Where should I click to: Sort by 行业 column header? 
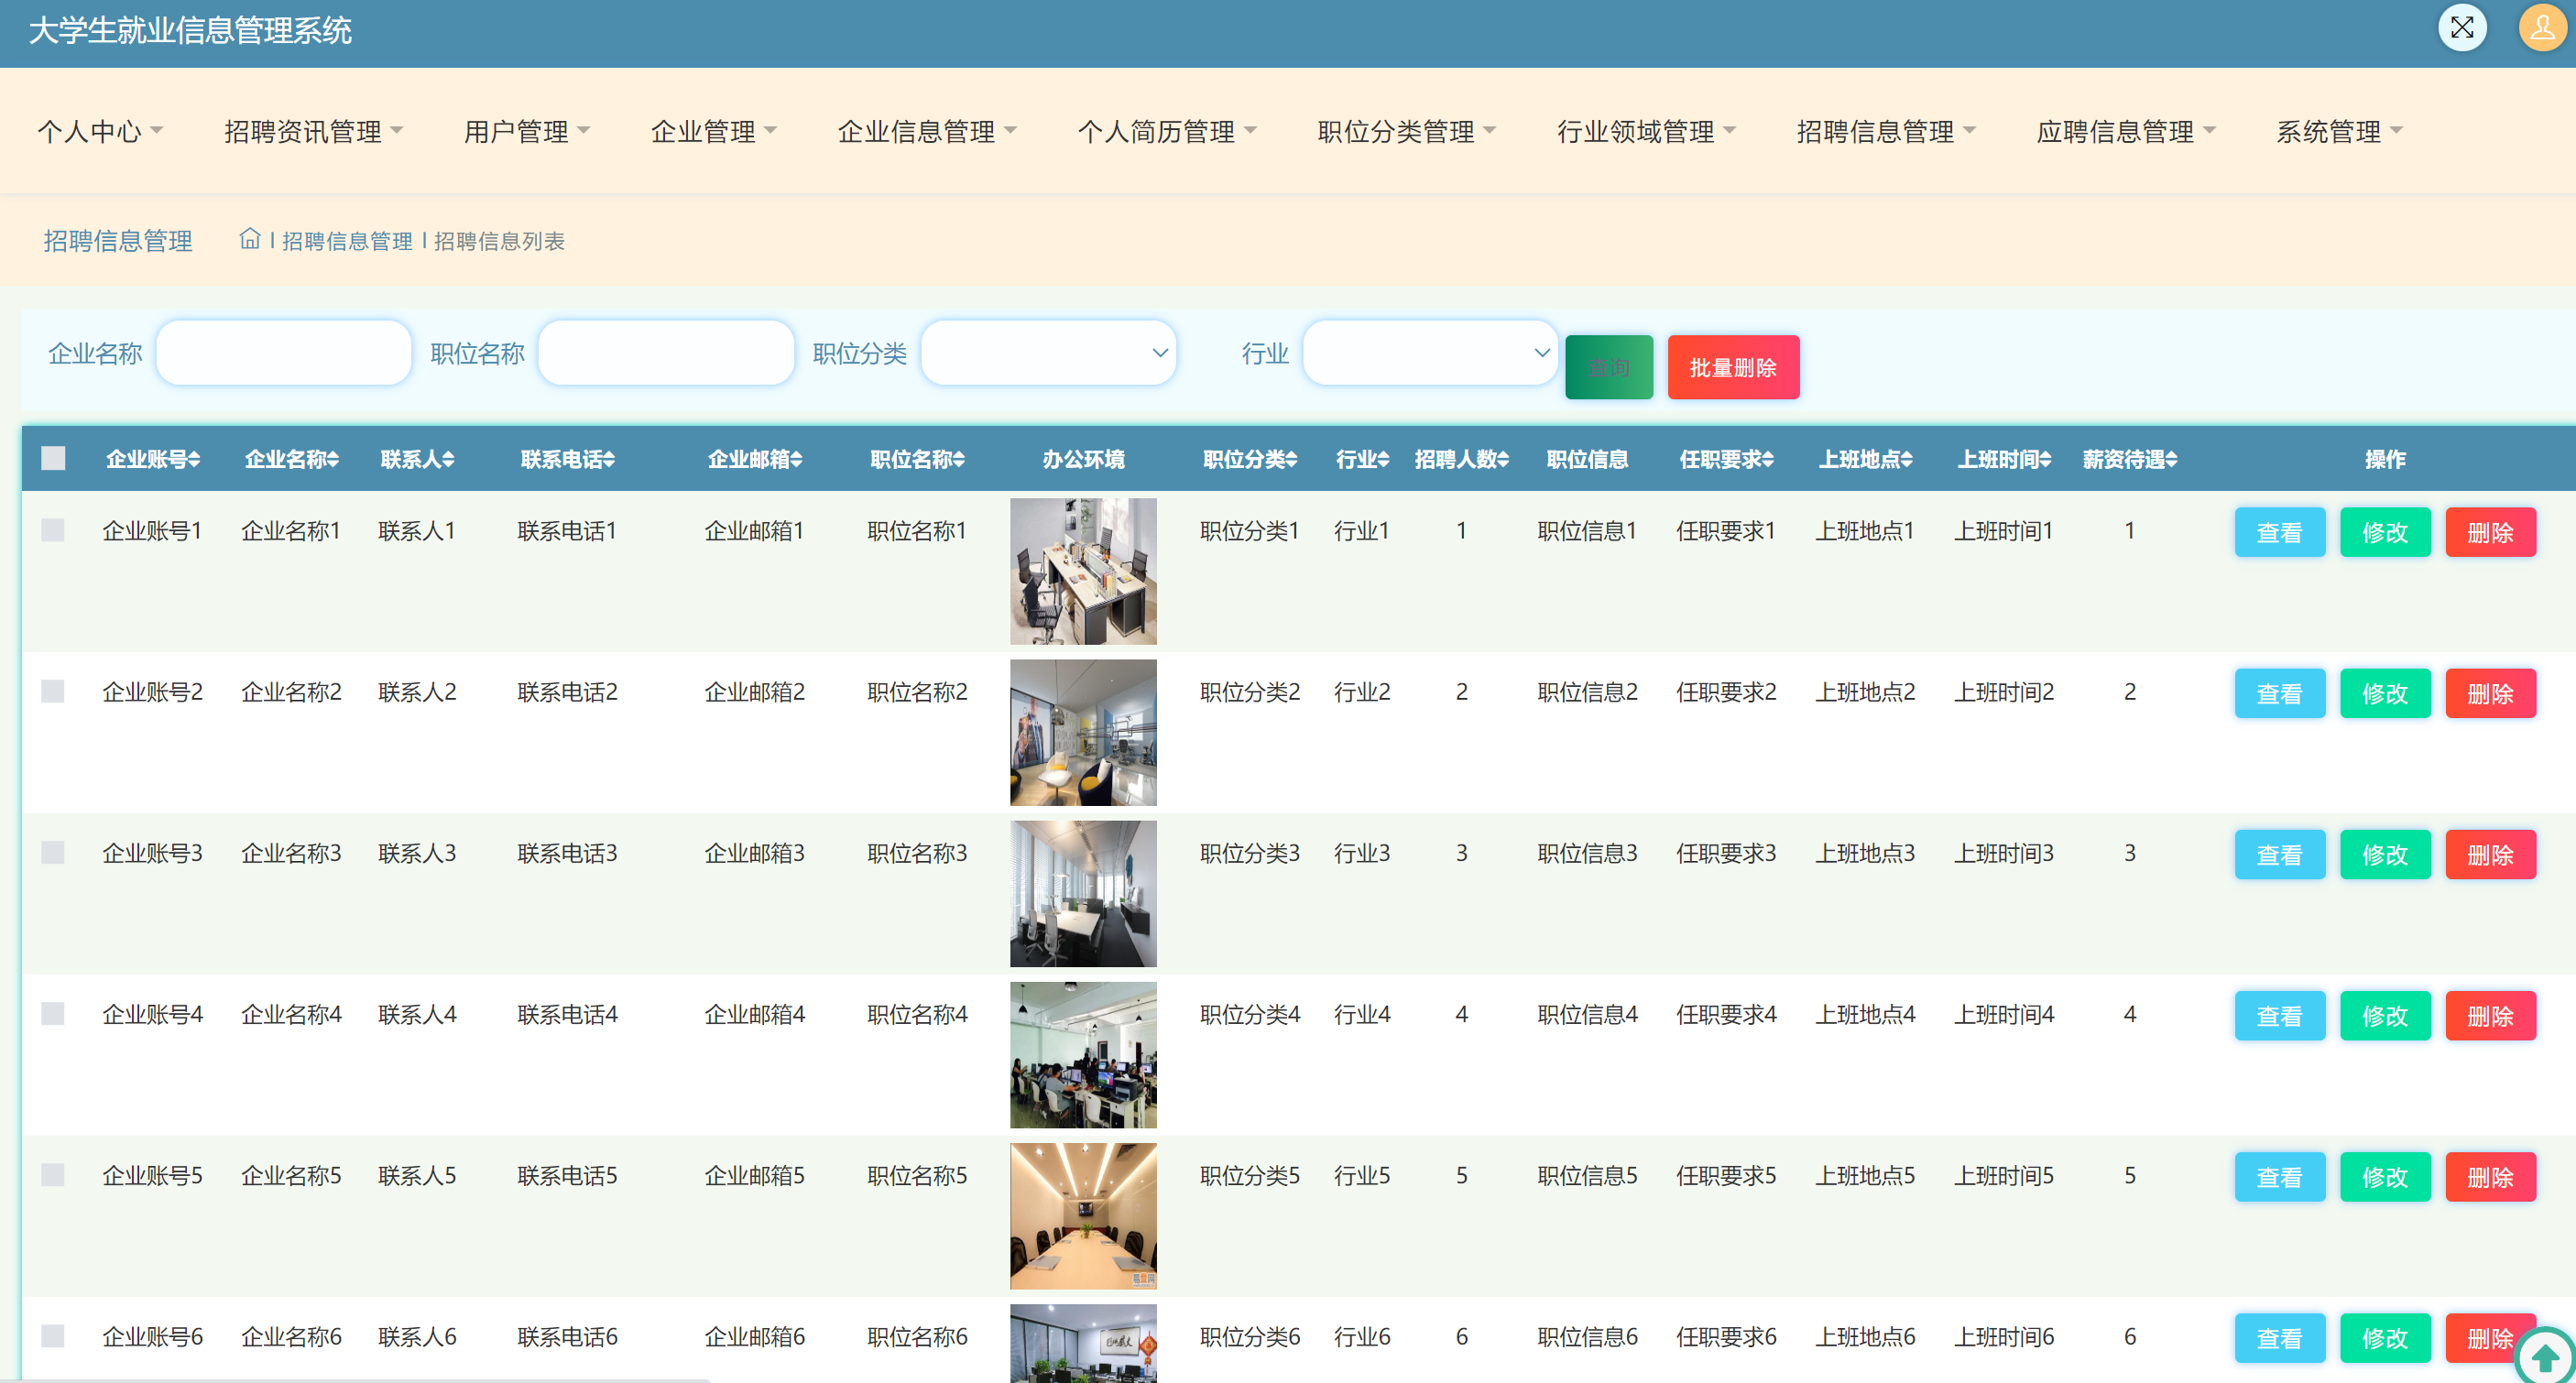click(1362, 459)
